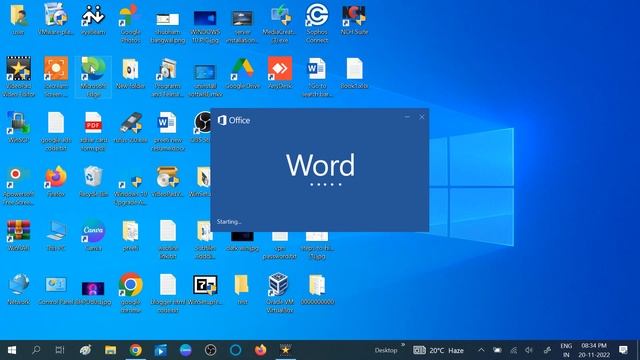Expand the Desktop toolbar chevron
The image size is (640, 360).
pyautogui.click(x=403, y=345)
